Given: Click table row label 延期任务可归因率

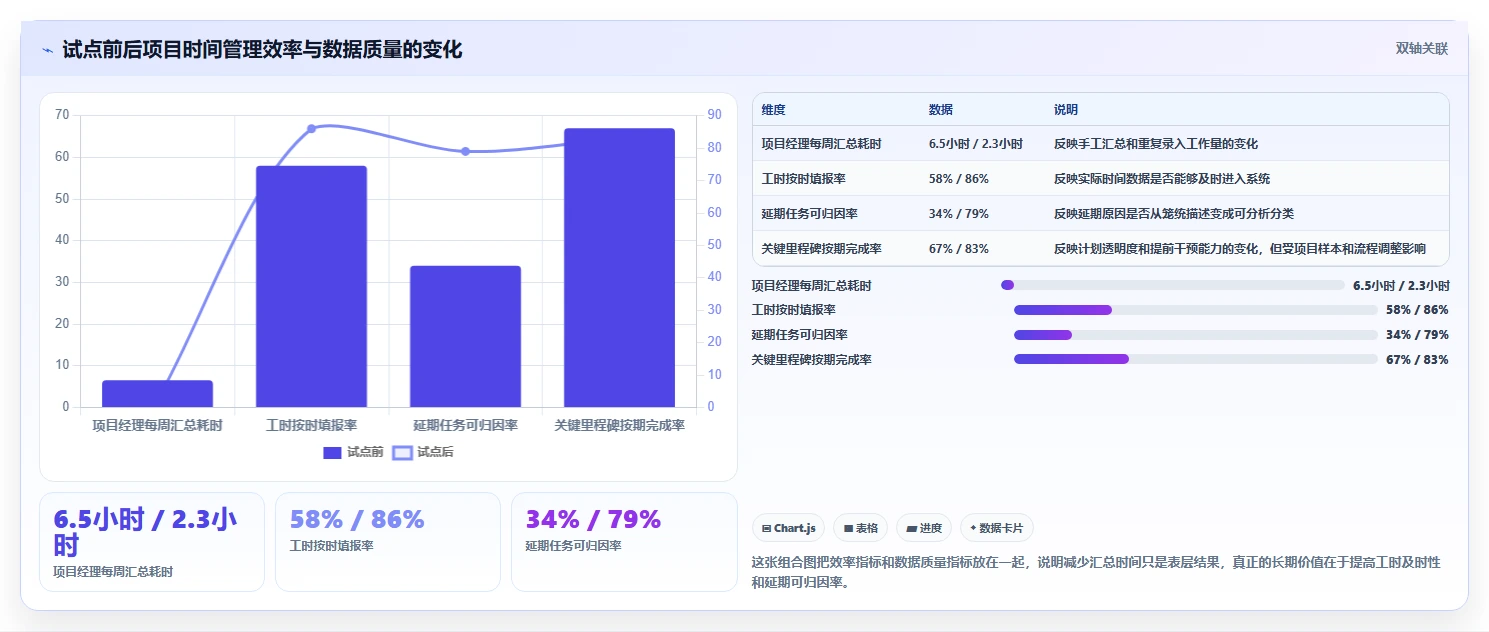Looking at the screenshot, I should tap(809, 214).
